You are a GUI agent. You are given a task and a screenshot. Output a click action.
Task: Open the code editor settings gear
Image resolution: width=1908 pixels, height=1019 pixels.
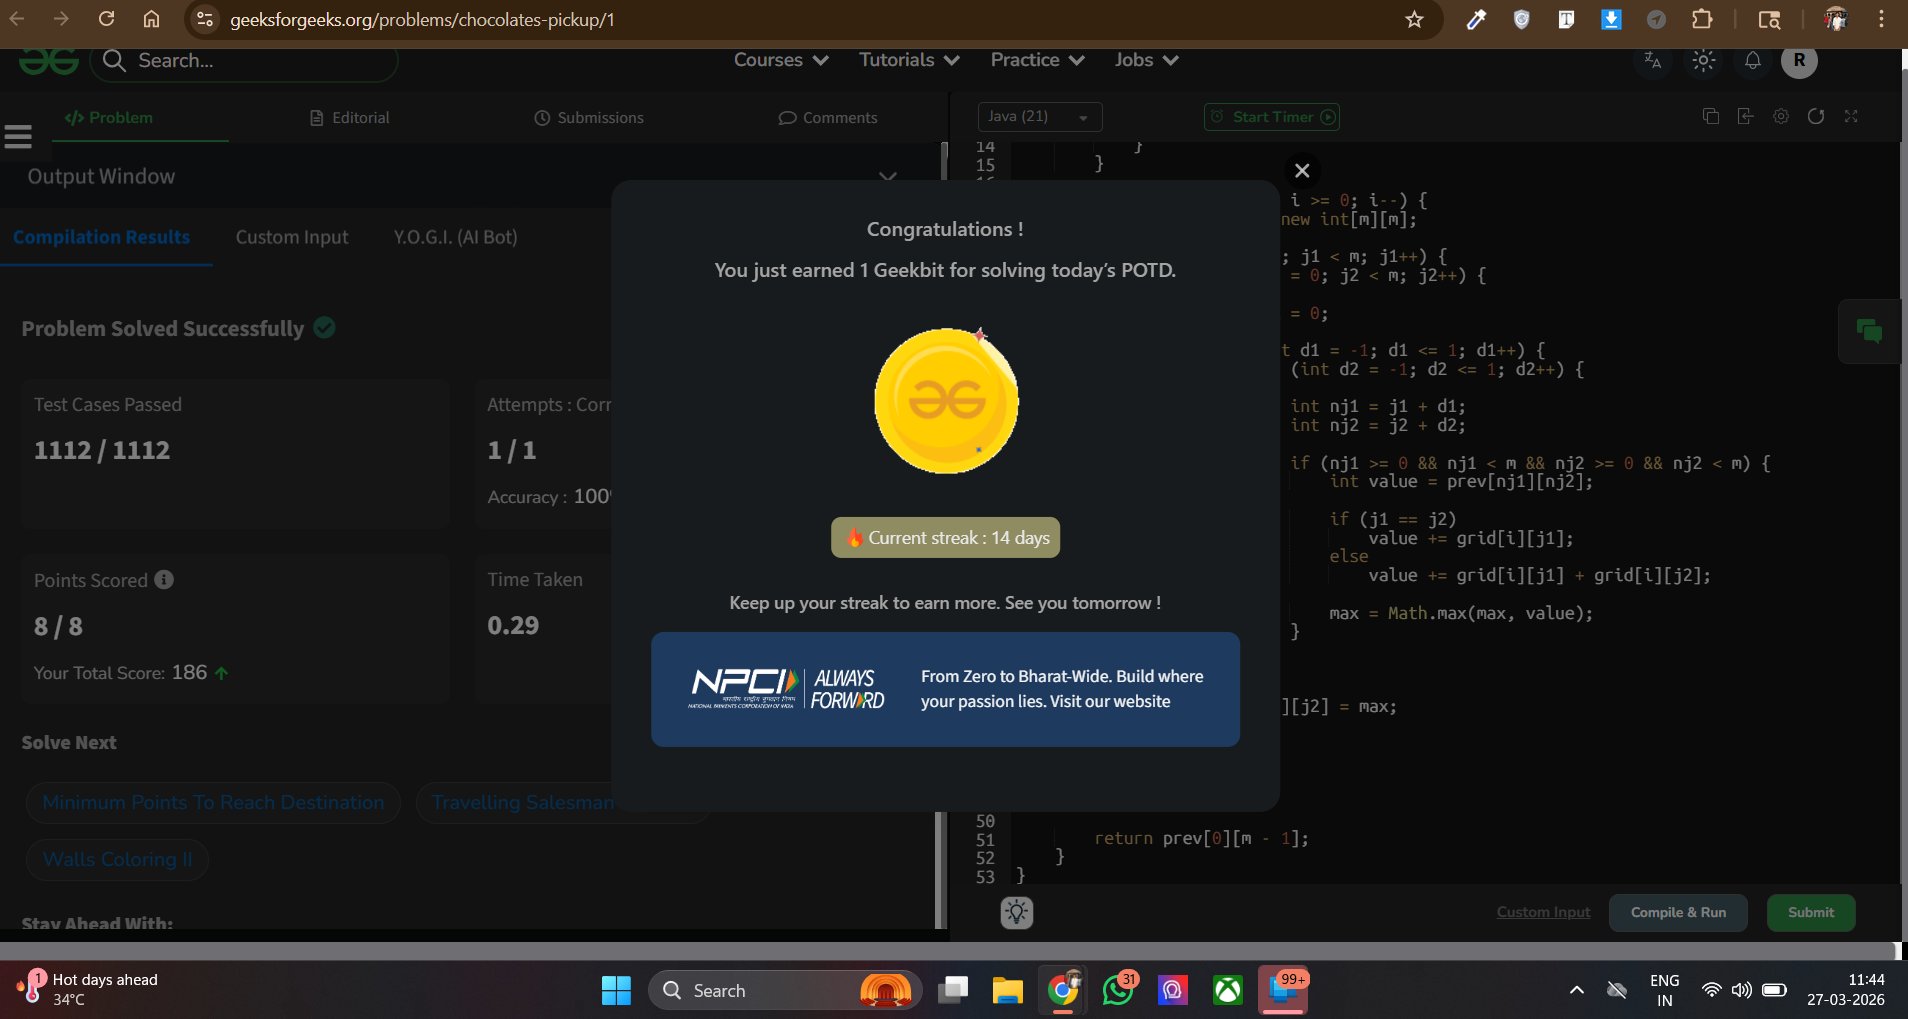1781,117
